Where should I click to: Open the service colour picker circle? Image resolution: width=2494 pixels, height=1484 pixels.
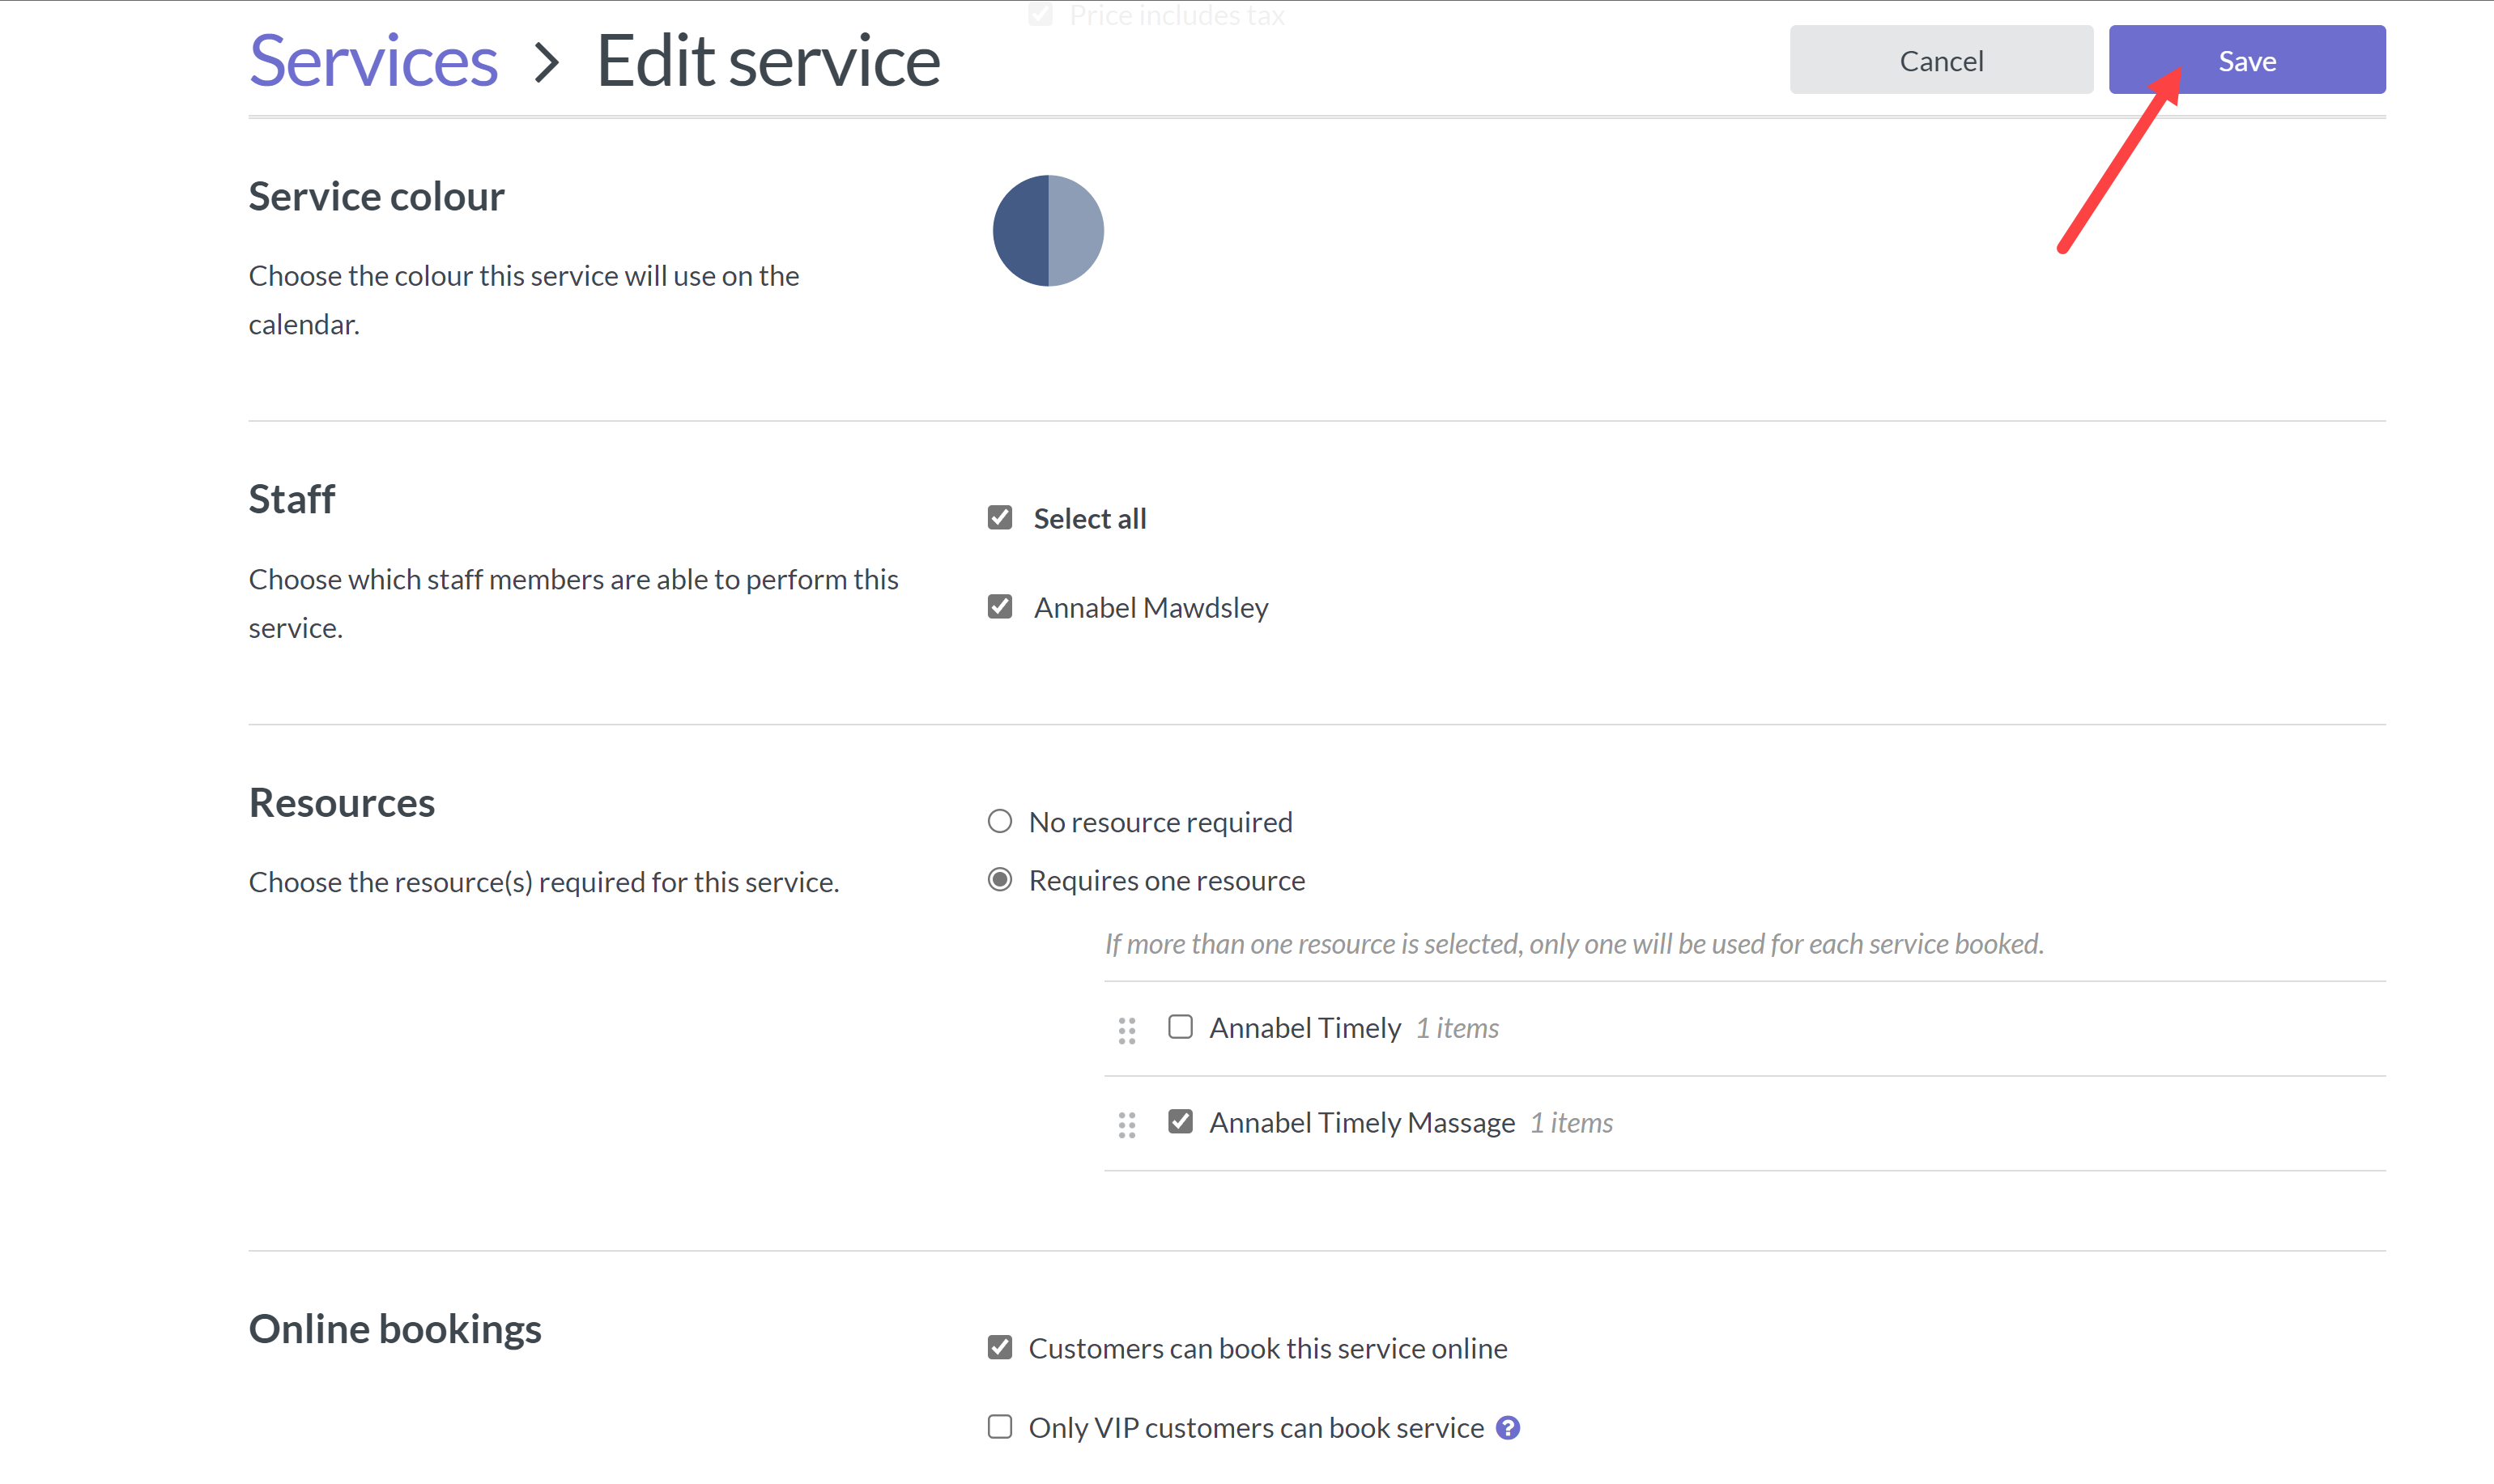[x=1047, y=230]
